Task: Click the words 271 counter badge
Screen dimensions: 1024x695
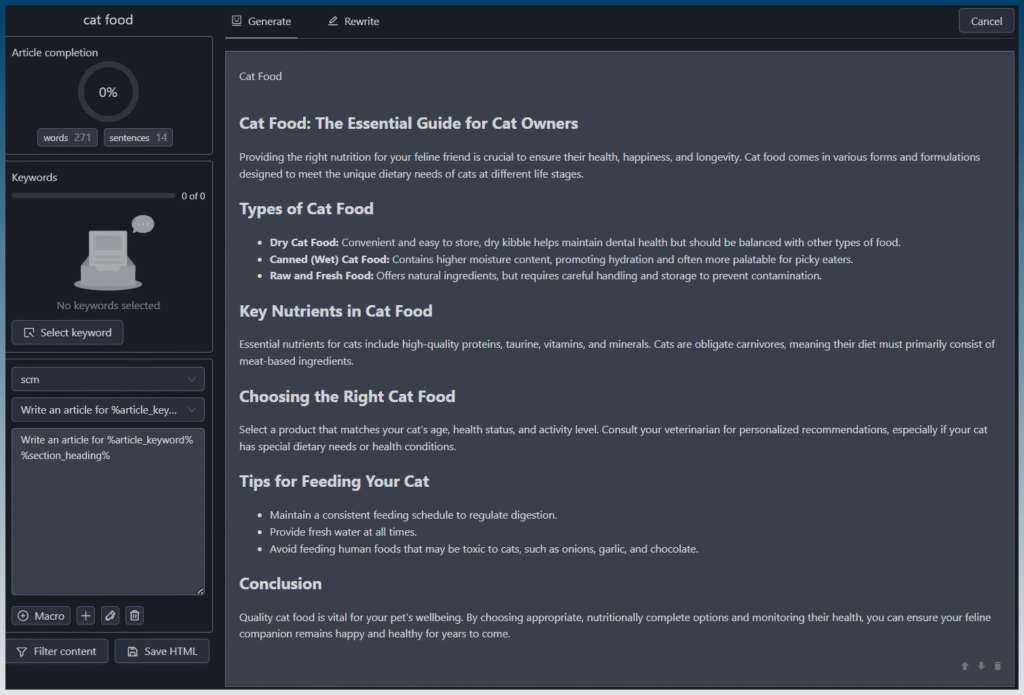Action: click(x=67, y=138)
